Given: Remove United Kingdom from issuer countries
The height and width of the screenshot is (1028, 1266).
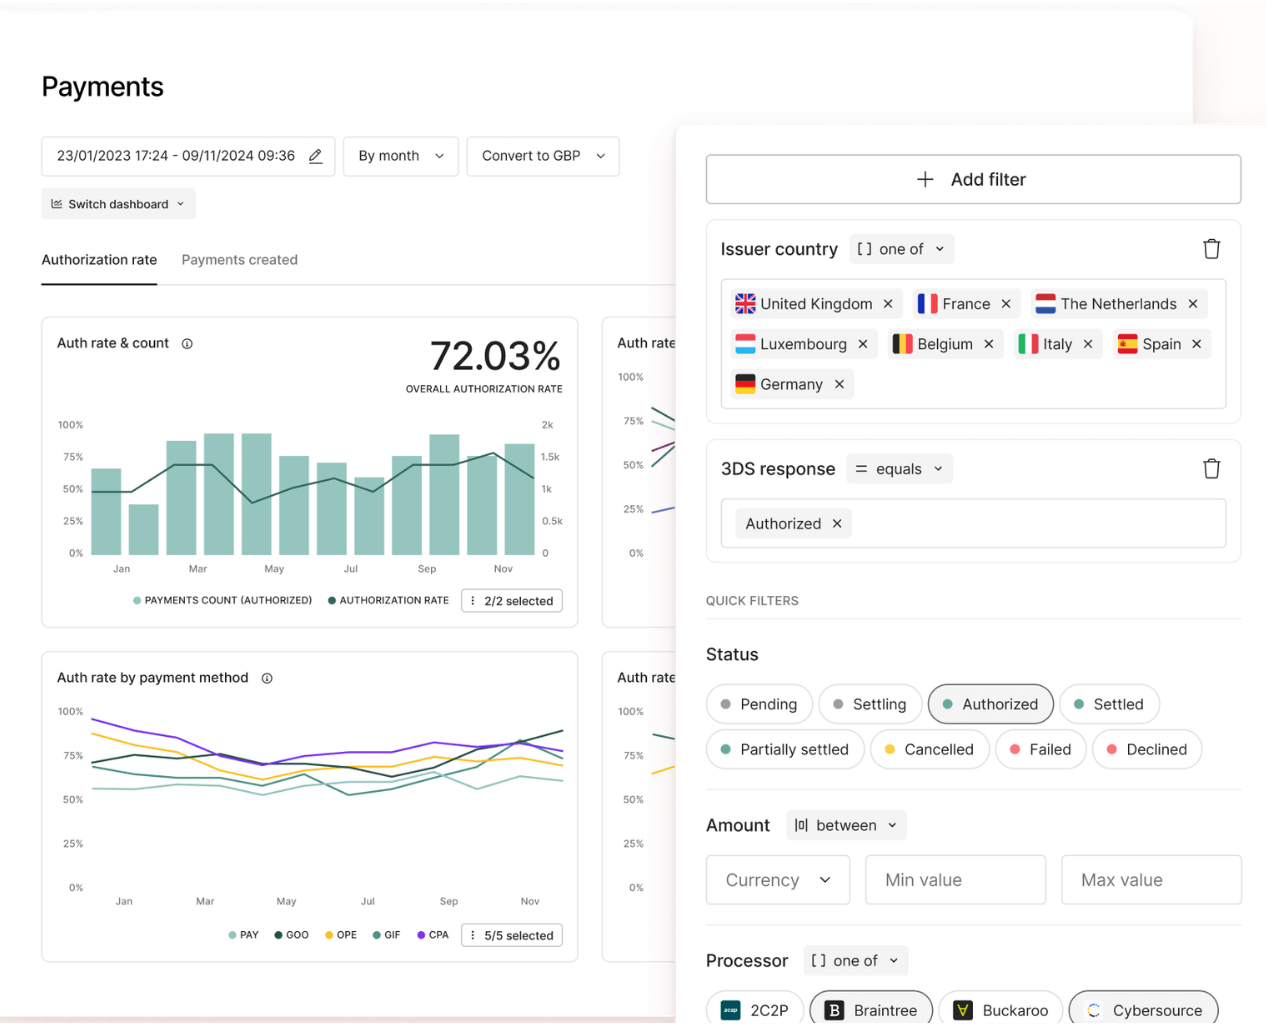Looking at the screenshot, I should [888, 304].
